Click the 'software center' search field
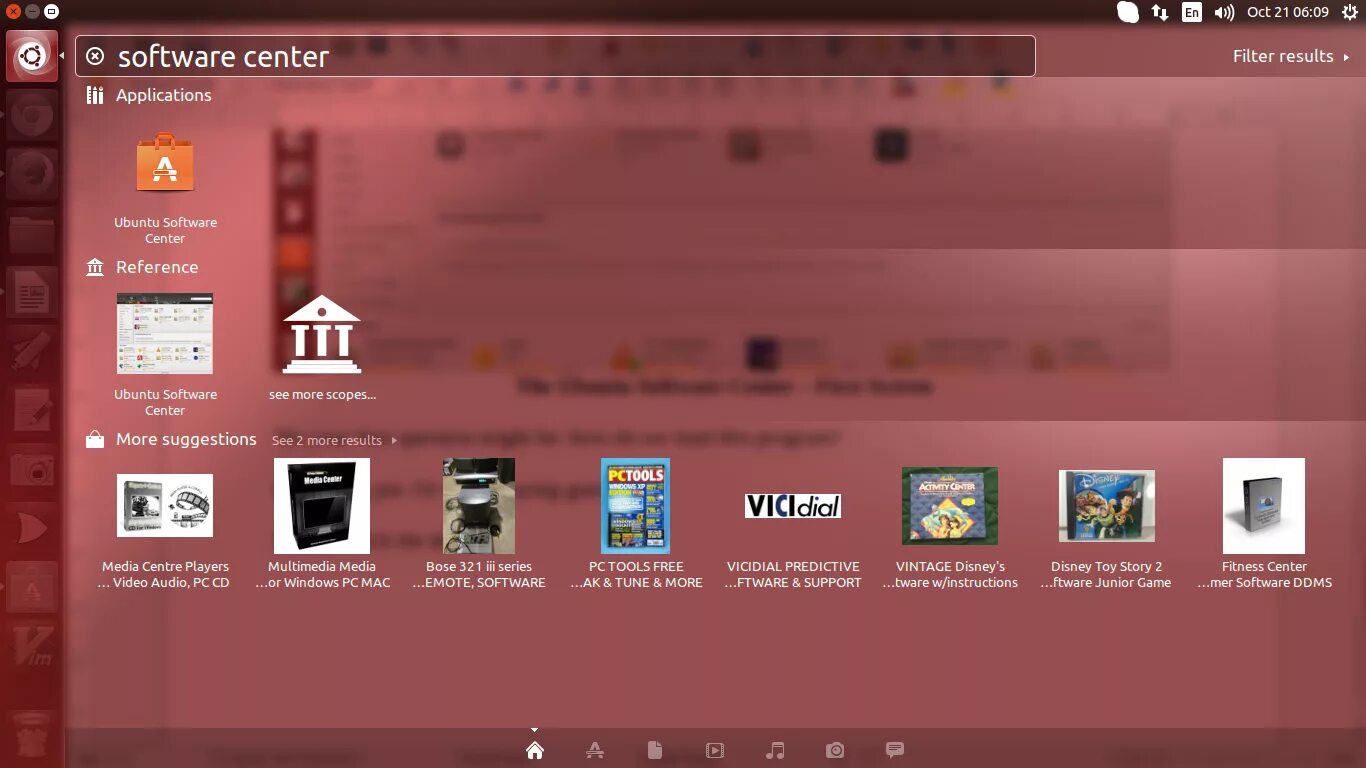The height and width of the screenshot is (768, 1366). [x=555, y=56]
